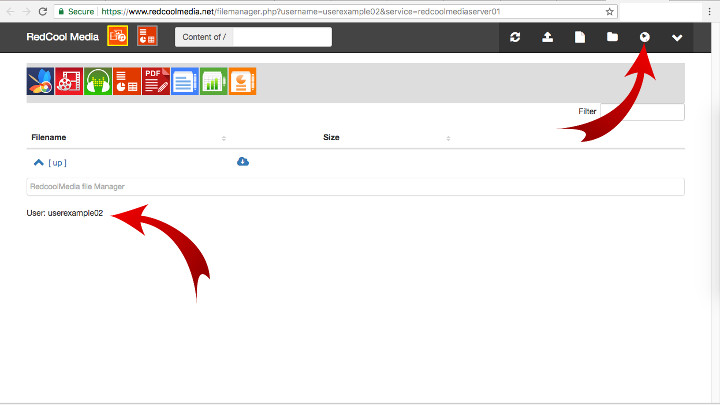Open the orange presentation app icon
This screenshot has width=720, height=405.
click(243, 82)
